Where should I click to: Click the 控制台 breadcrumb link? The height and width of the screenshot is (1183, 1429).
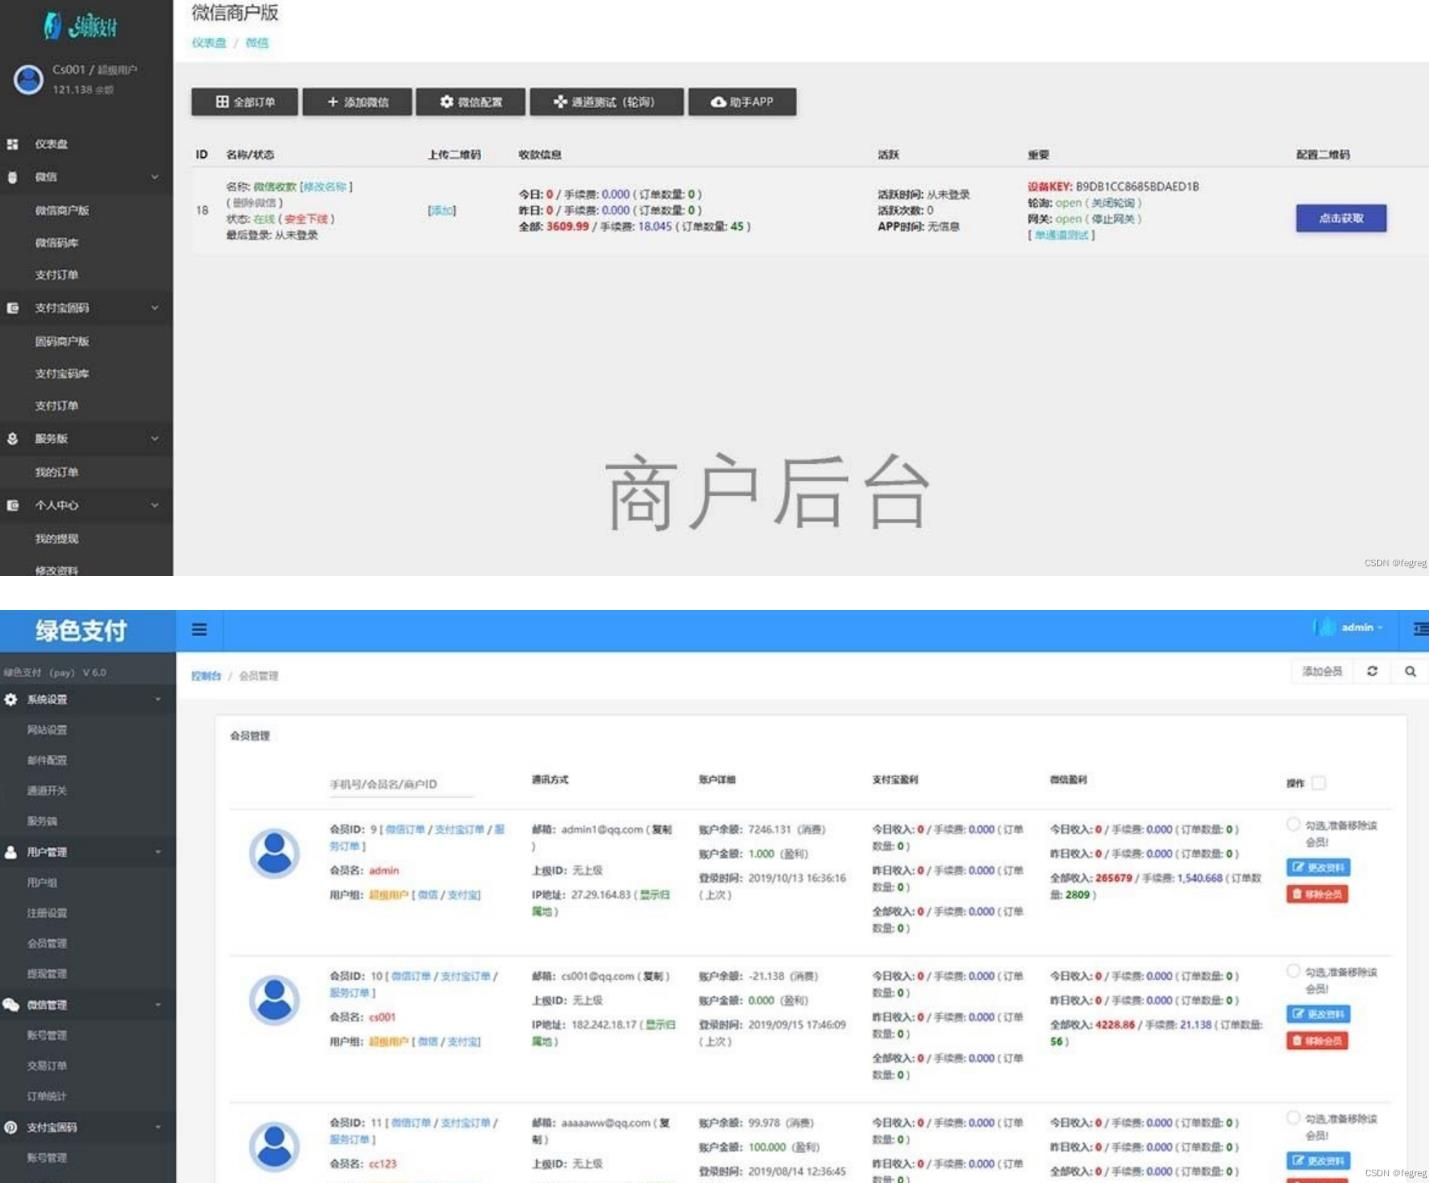pyautogui.click(x=206, y=676)
